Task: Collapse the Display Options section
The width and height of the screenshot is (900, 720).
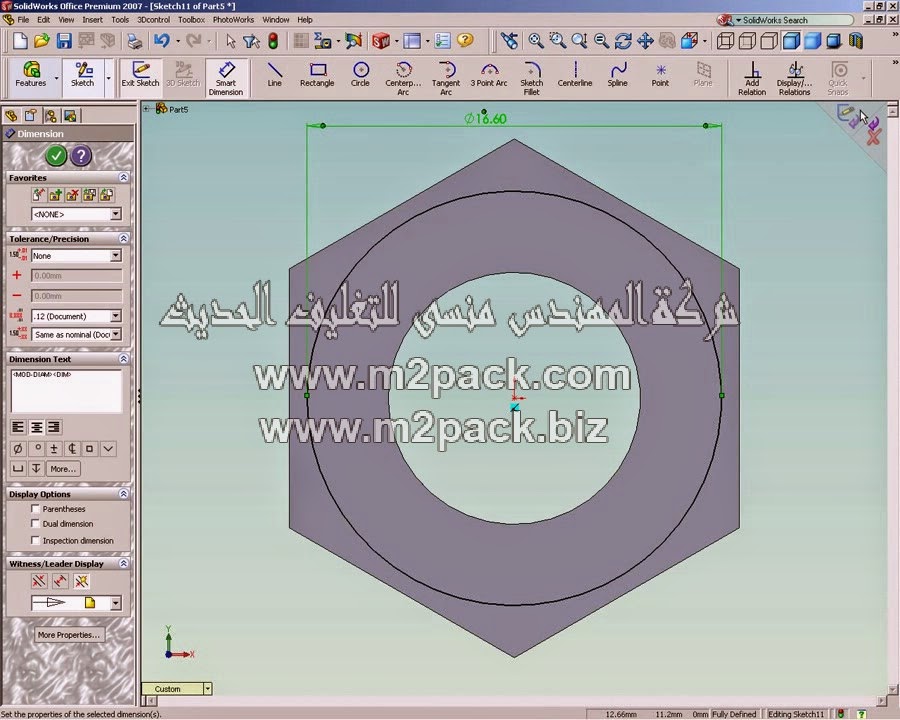Action: point(123,494)
